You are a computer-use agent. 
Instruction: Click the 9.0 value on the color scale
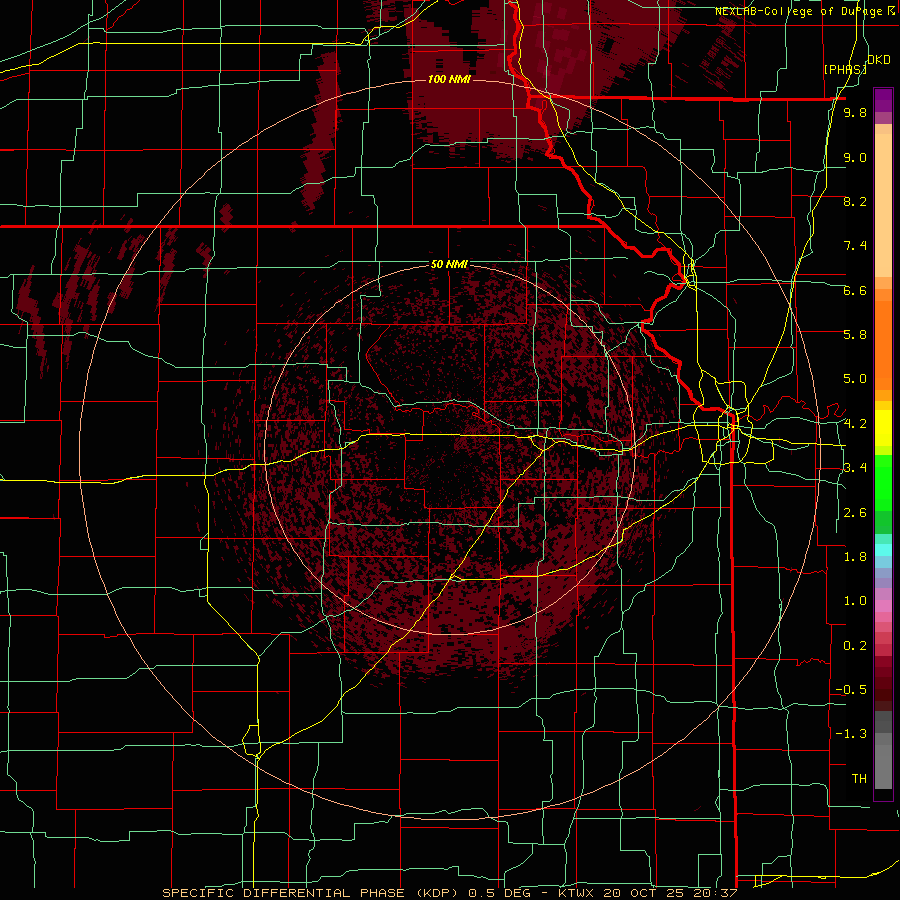coord(855,158)
